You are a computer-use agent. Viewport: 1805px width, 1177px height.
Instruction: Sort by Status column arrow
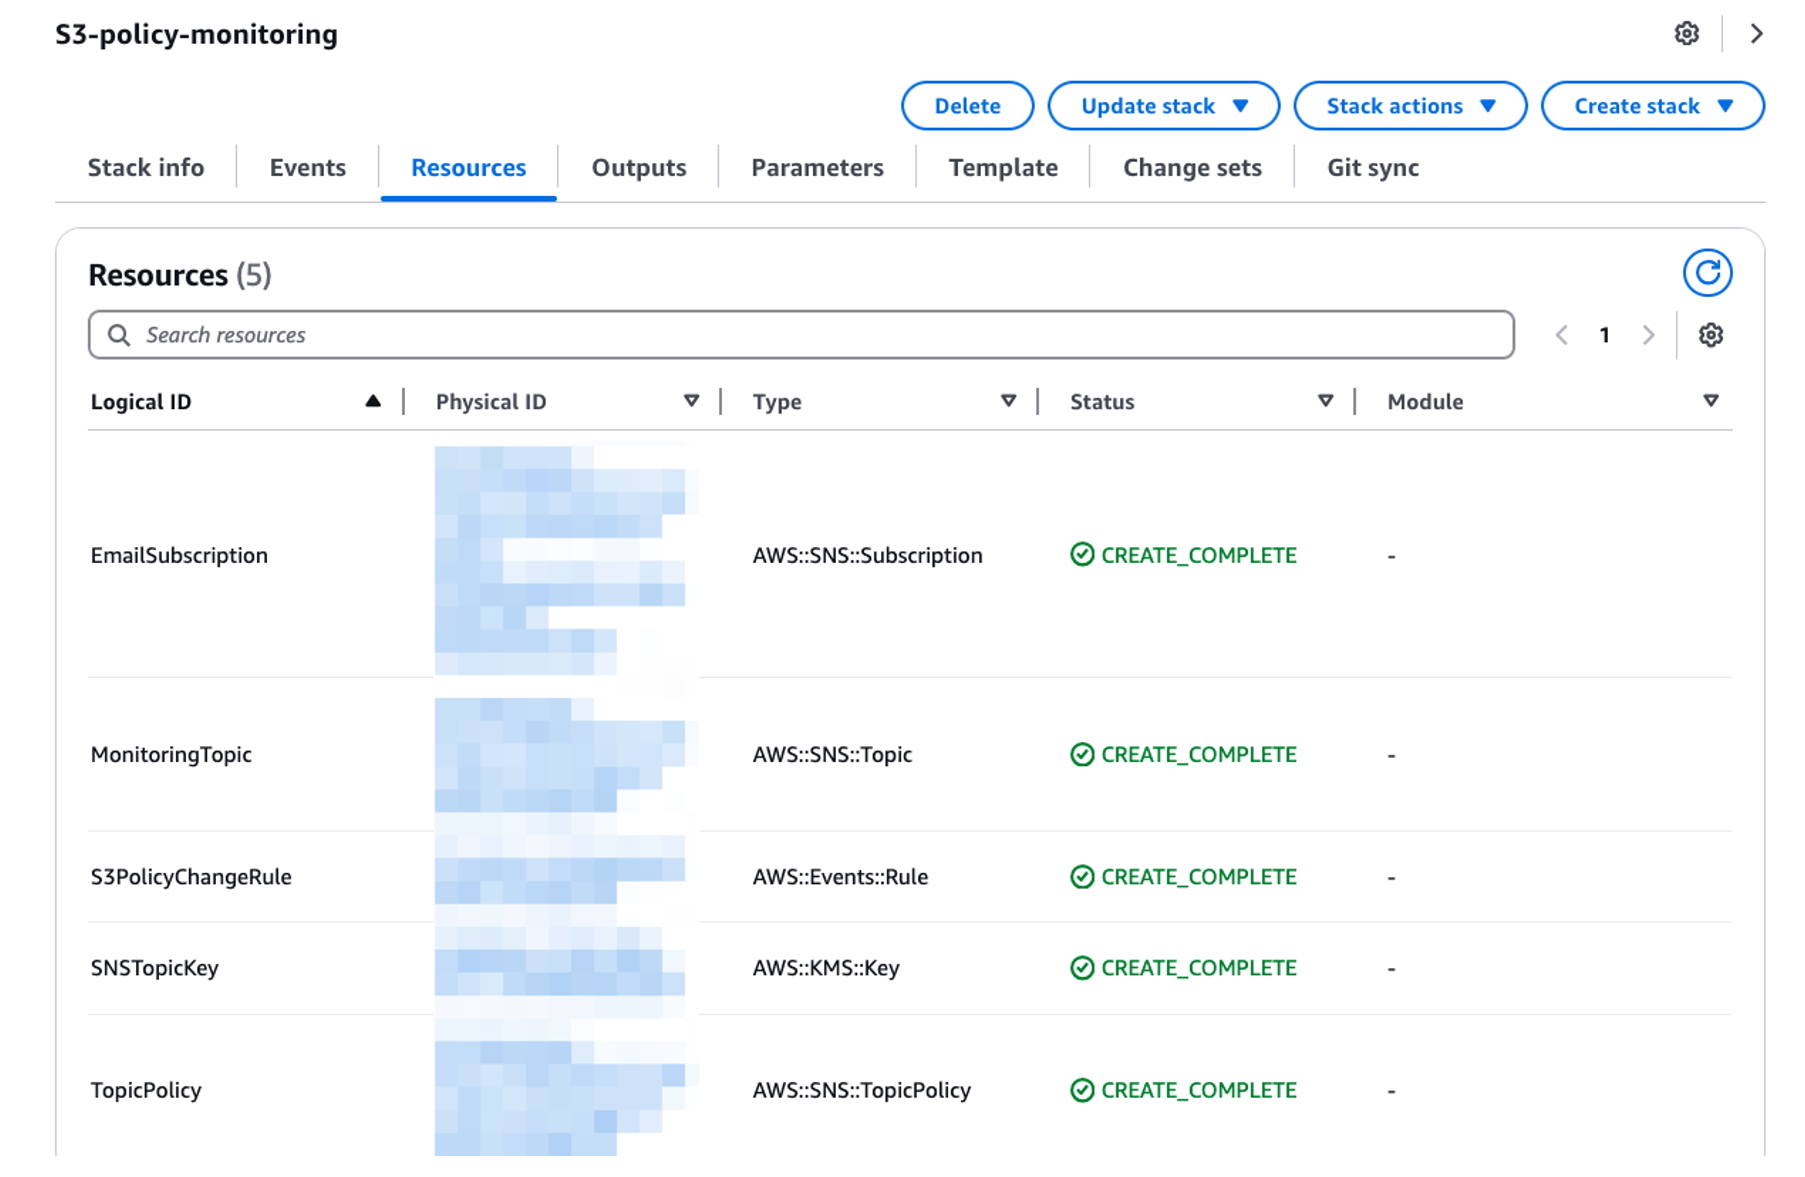coord(1325,401)
